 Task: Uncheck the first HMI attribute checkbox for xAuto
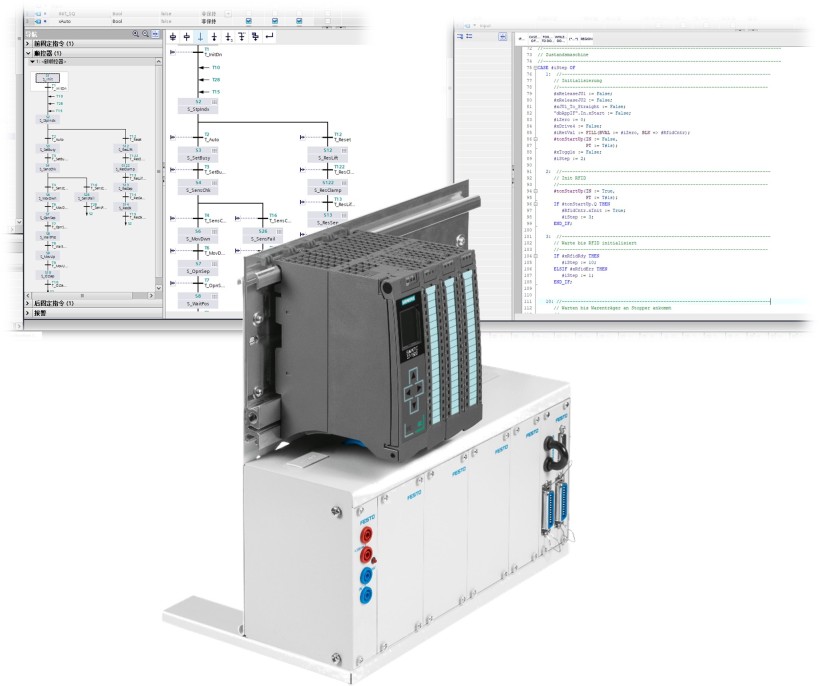click(248, 19)
